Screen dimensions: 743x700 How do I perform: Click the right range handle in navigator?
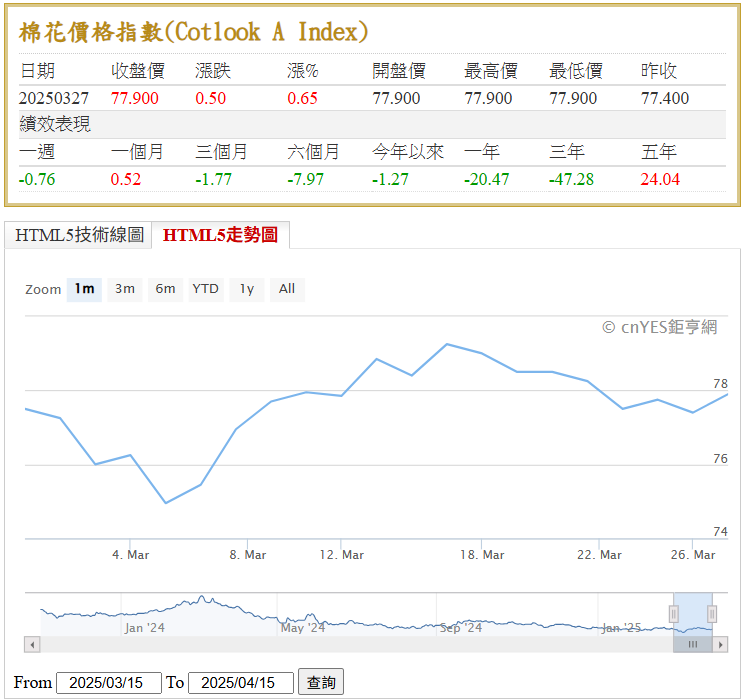(712, 614)
